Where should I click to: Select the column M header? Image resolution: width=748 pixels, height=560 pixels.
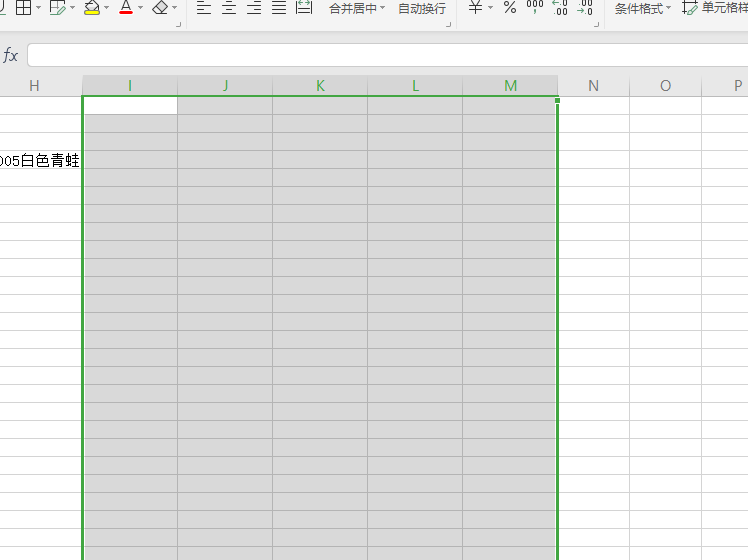pos(510,86)
